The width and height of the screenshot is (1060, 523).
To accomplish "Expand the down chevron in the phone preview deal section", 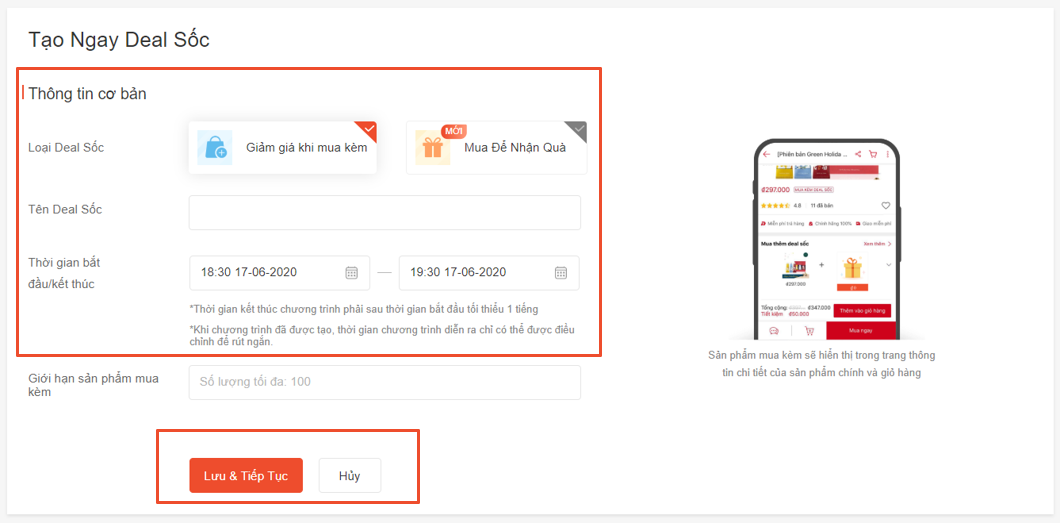I will click(x=888, y=264).
